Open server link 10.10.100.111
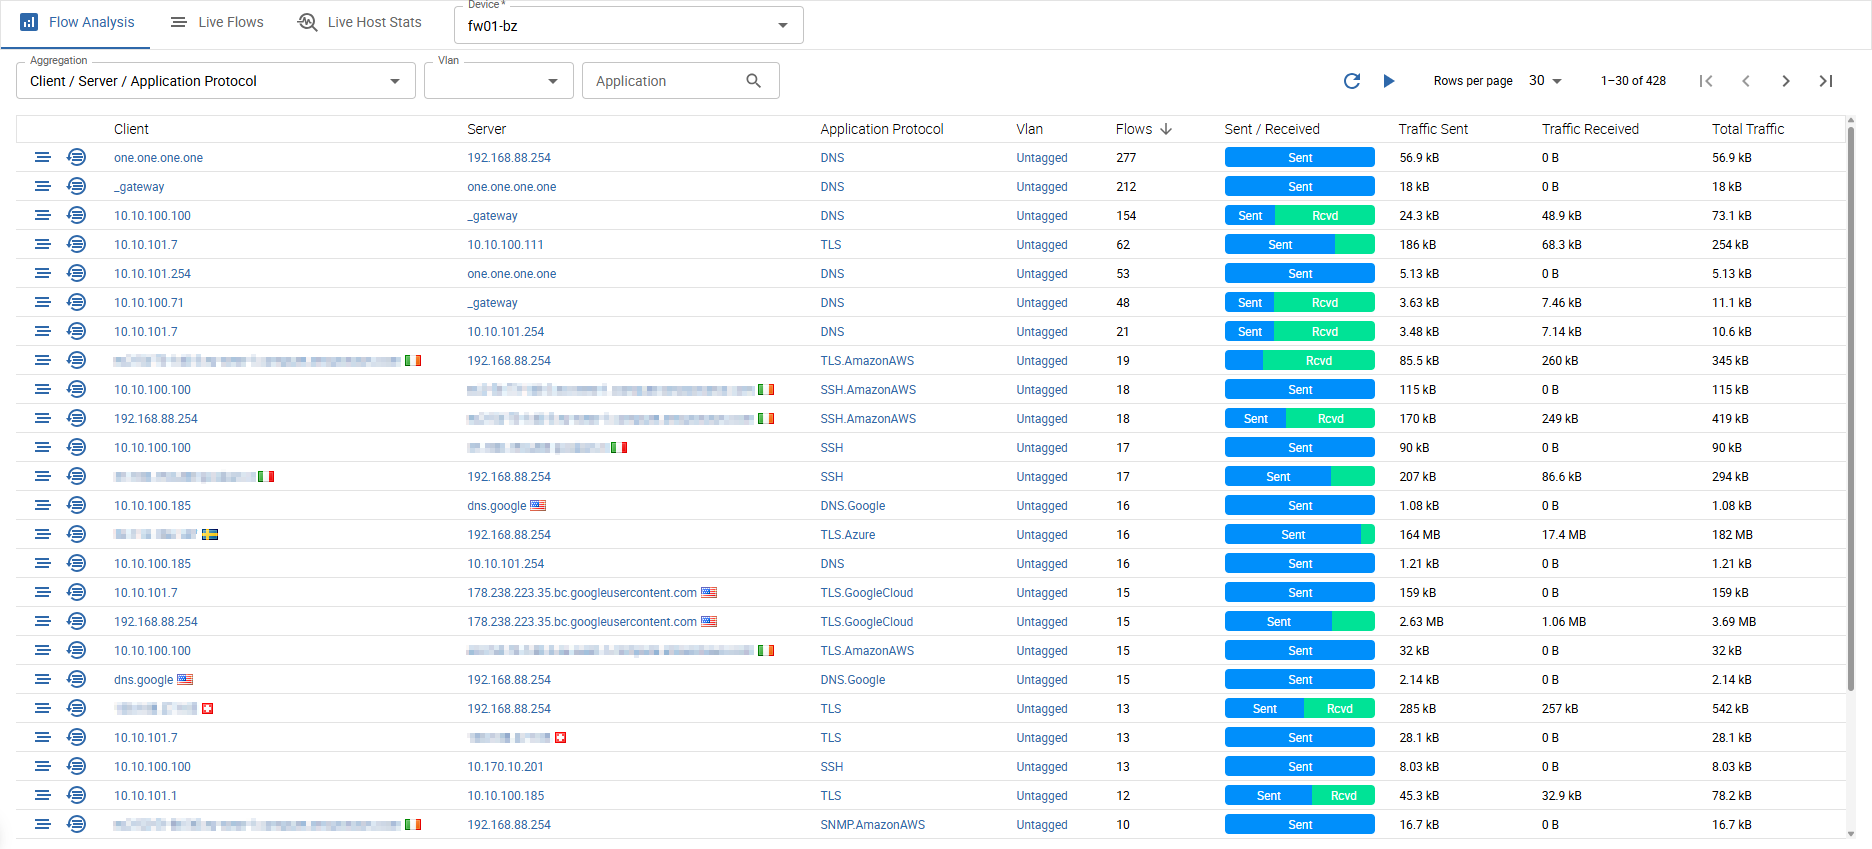1872x849 pixels. (505, 245)
